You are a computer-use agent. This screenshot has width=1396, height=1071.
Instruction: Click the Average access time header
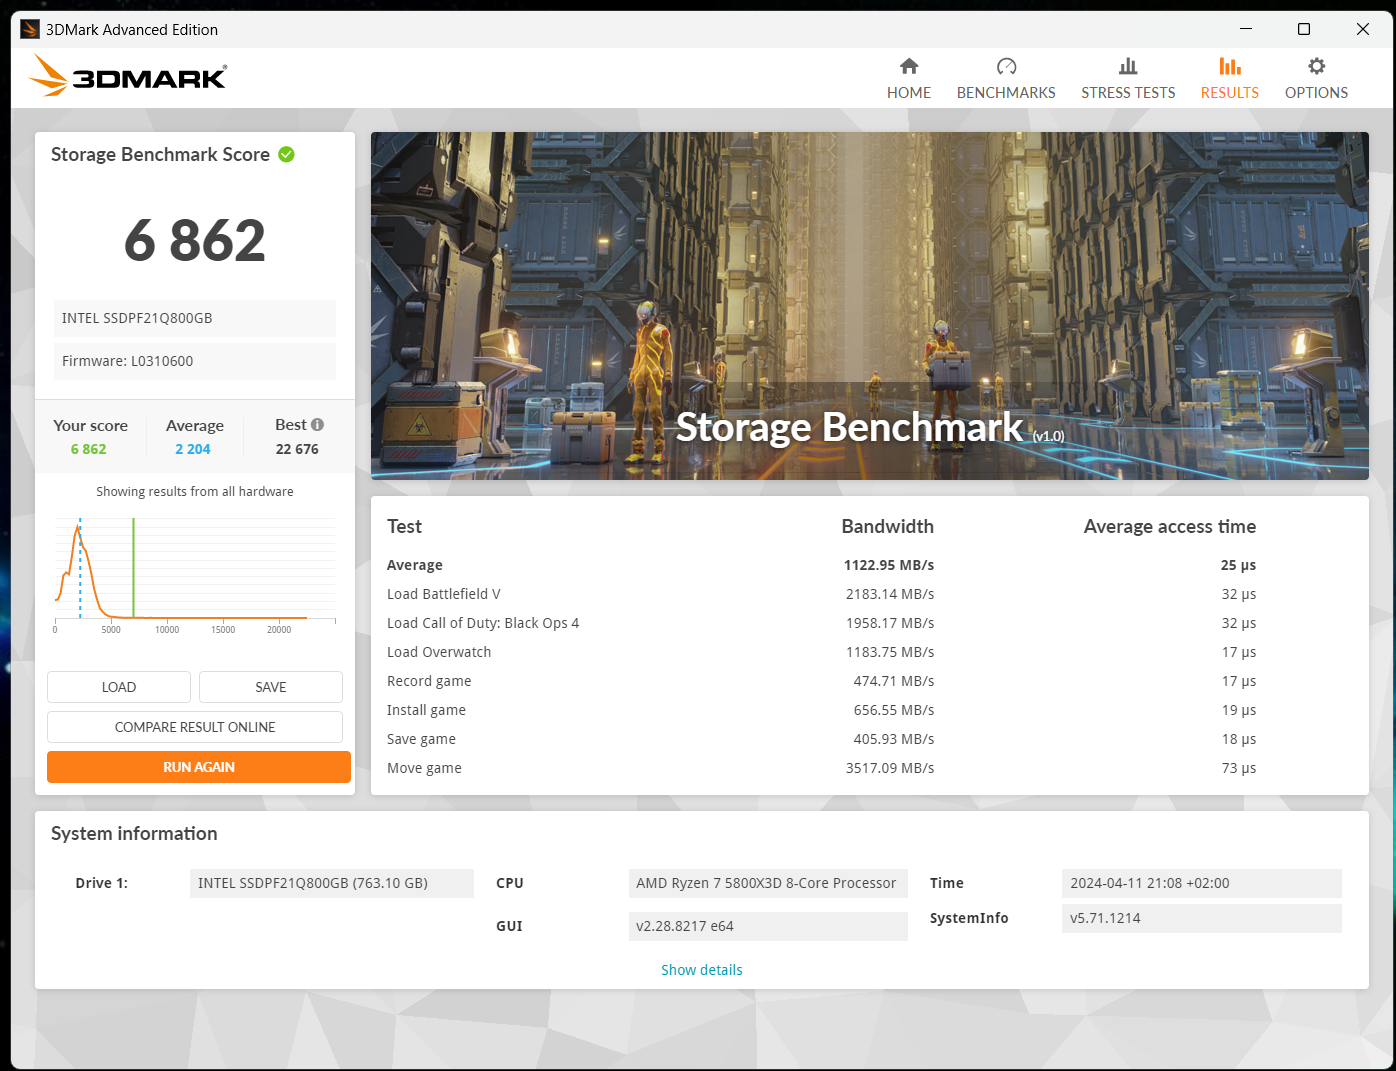[1170, 526]
